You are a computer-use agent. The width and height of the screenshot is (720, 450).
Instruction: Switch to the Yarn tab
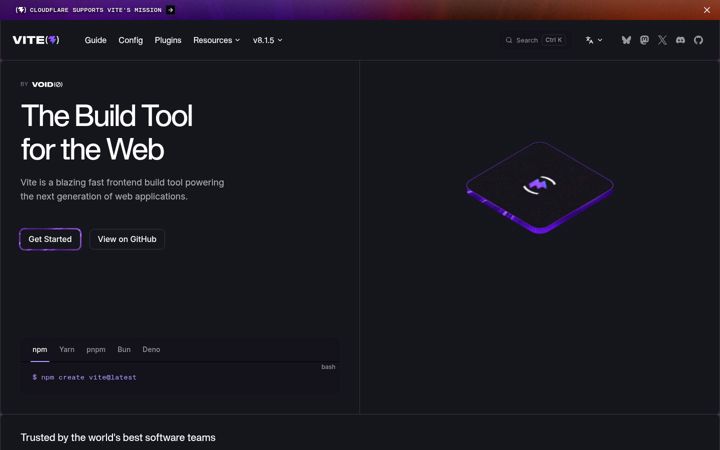click(67, 349)
